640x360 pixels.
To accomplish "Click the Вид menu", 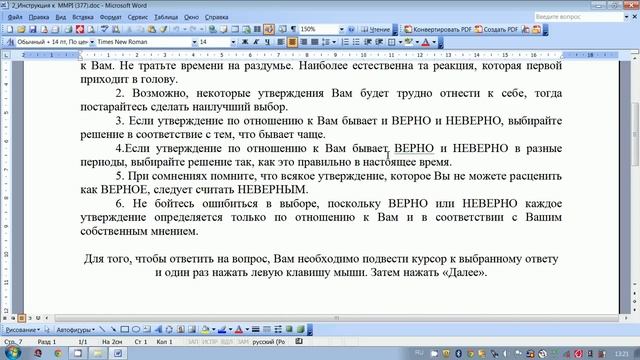I will click(x=60, y=17).
